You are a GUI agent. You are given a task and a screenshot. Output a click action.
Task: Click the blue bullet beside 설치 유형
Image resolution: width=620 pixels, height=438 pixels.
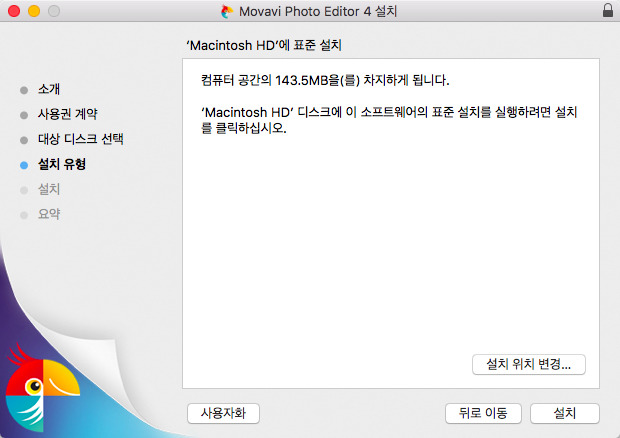pos(24,165)
